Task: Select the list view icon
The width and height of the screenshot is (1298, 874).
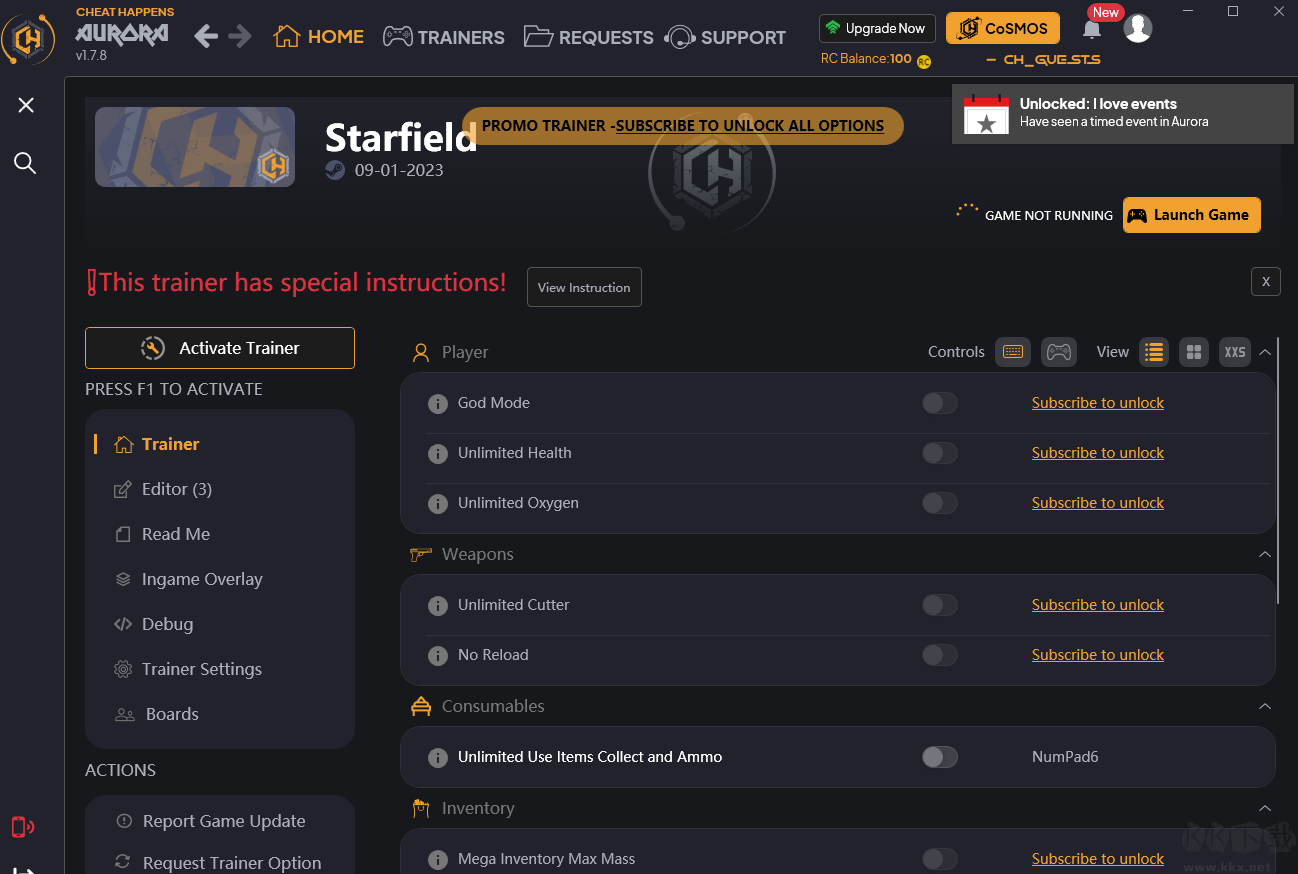Action: (x=1154, y=352)
